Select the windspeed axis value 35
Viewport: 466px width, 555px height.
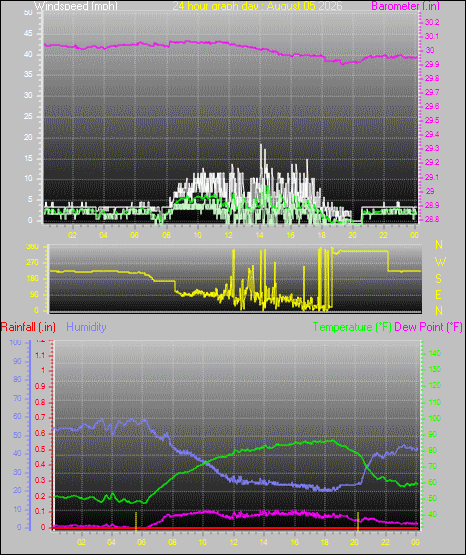(28, 75)
